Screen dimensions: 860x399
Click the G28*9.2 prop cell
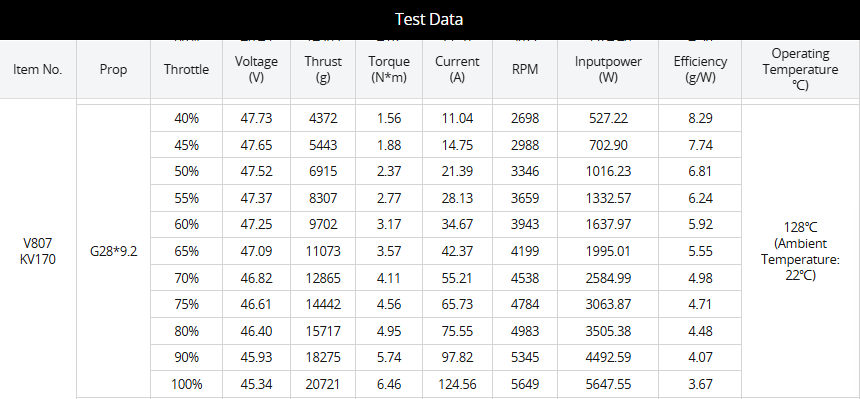tap(114, 251)
